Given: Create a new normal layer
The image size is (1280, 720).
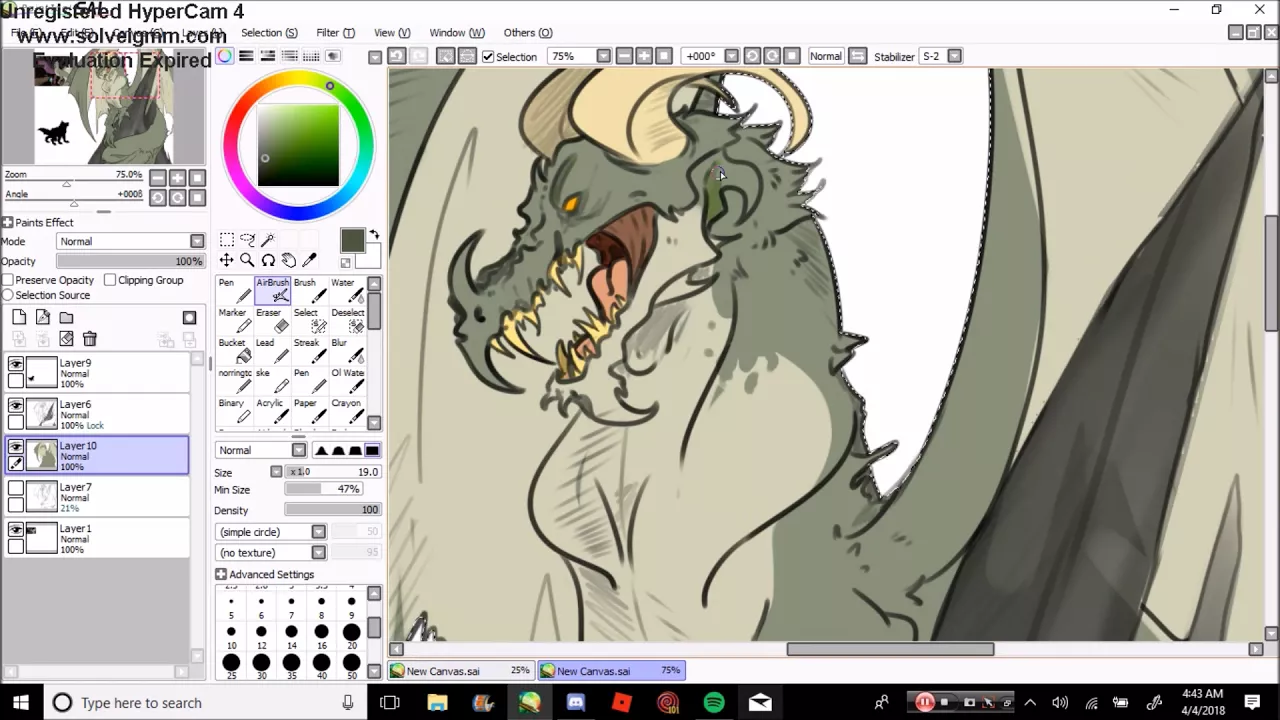Looking at the screenshot, I should [19, 317].
